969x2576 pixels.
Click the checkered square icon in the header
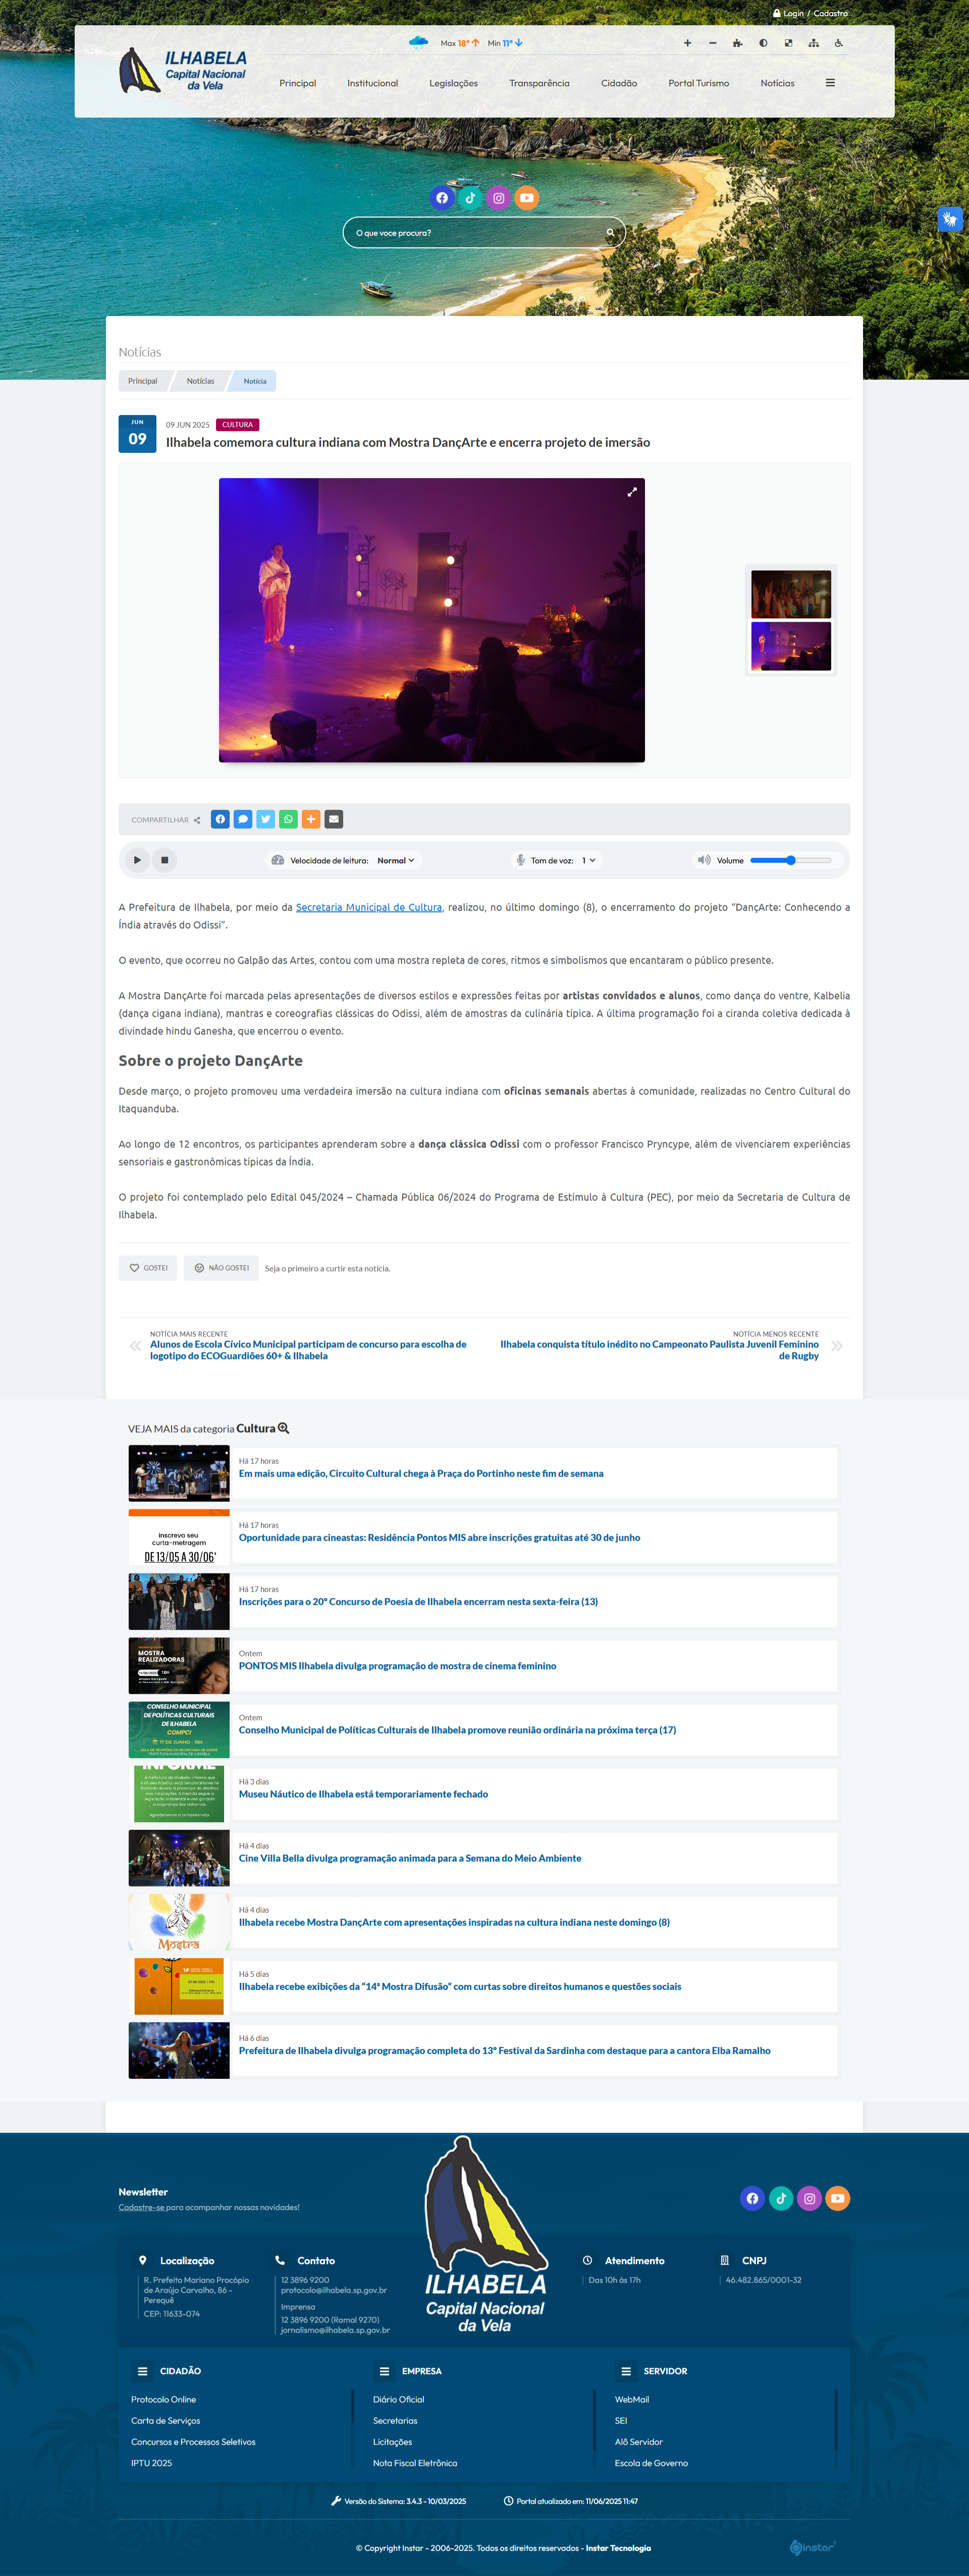(788, 43)
